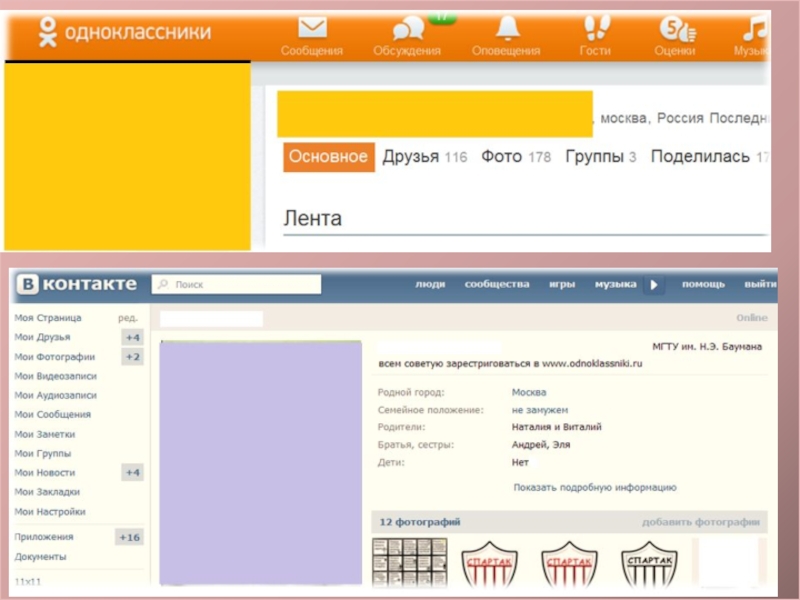
Task: Open Гости footprints icon
Action: (596, 28)
